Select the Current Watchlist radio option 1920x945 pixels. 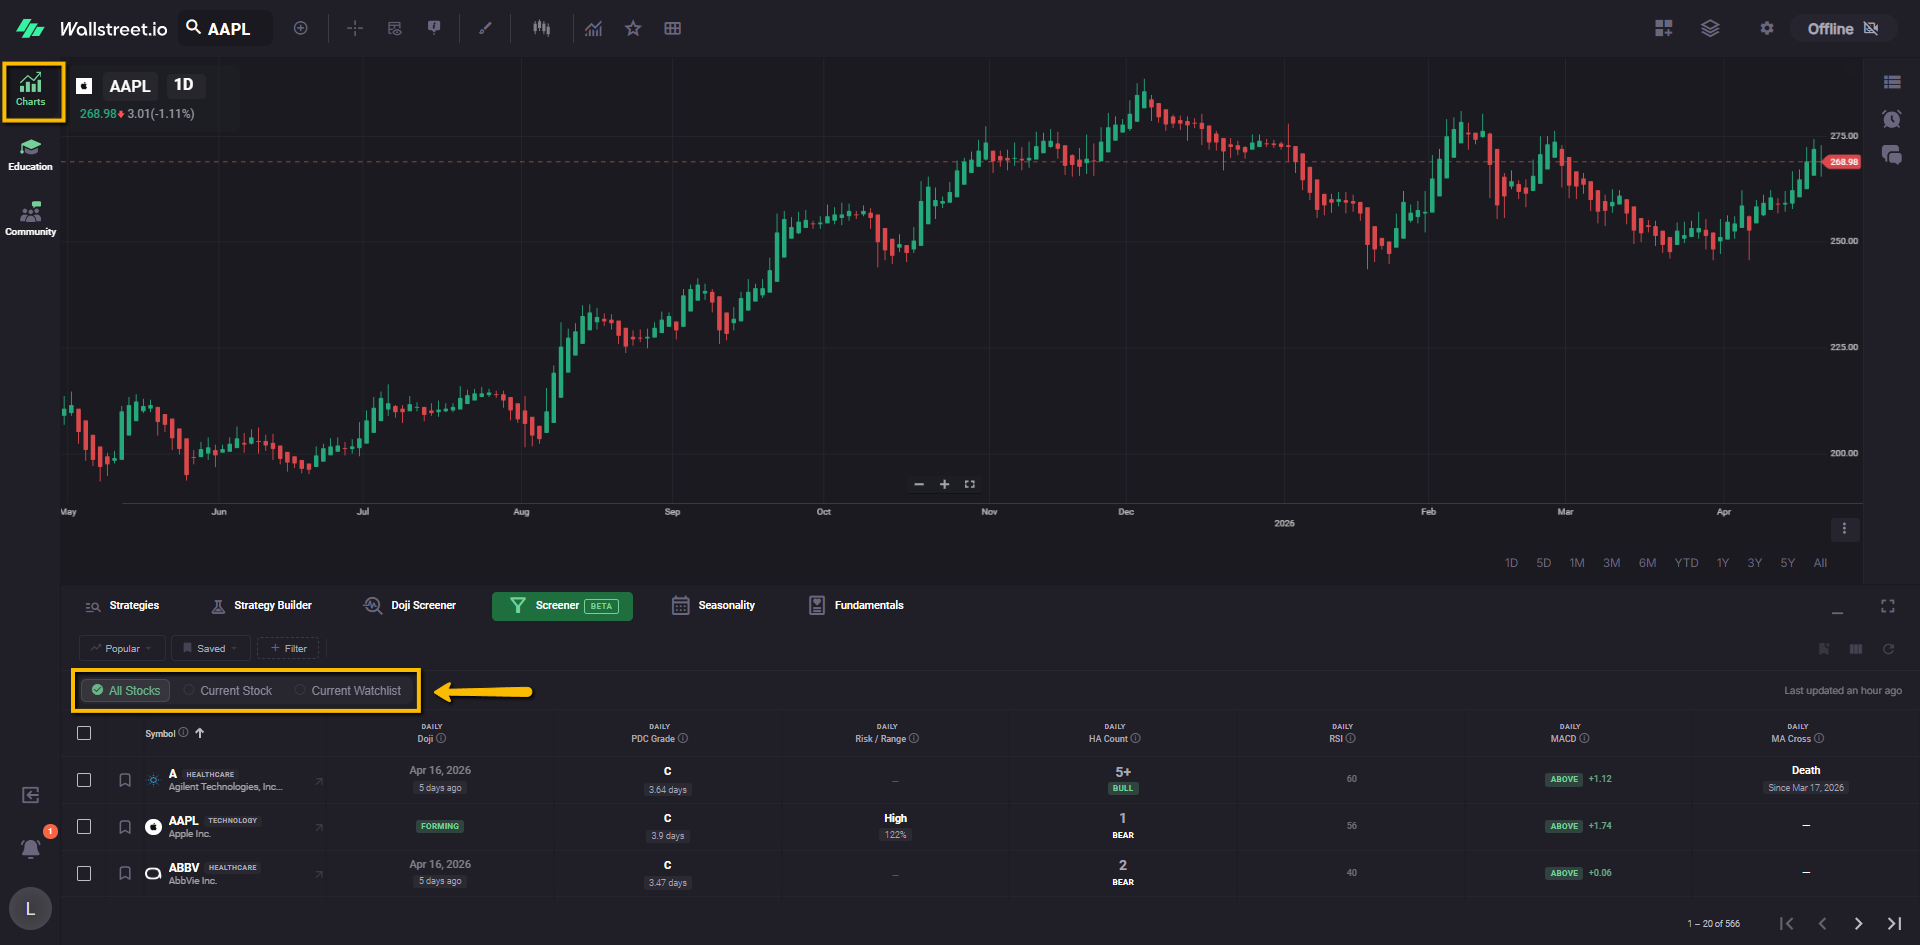pos(347,691)
